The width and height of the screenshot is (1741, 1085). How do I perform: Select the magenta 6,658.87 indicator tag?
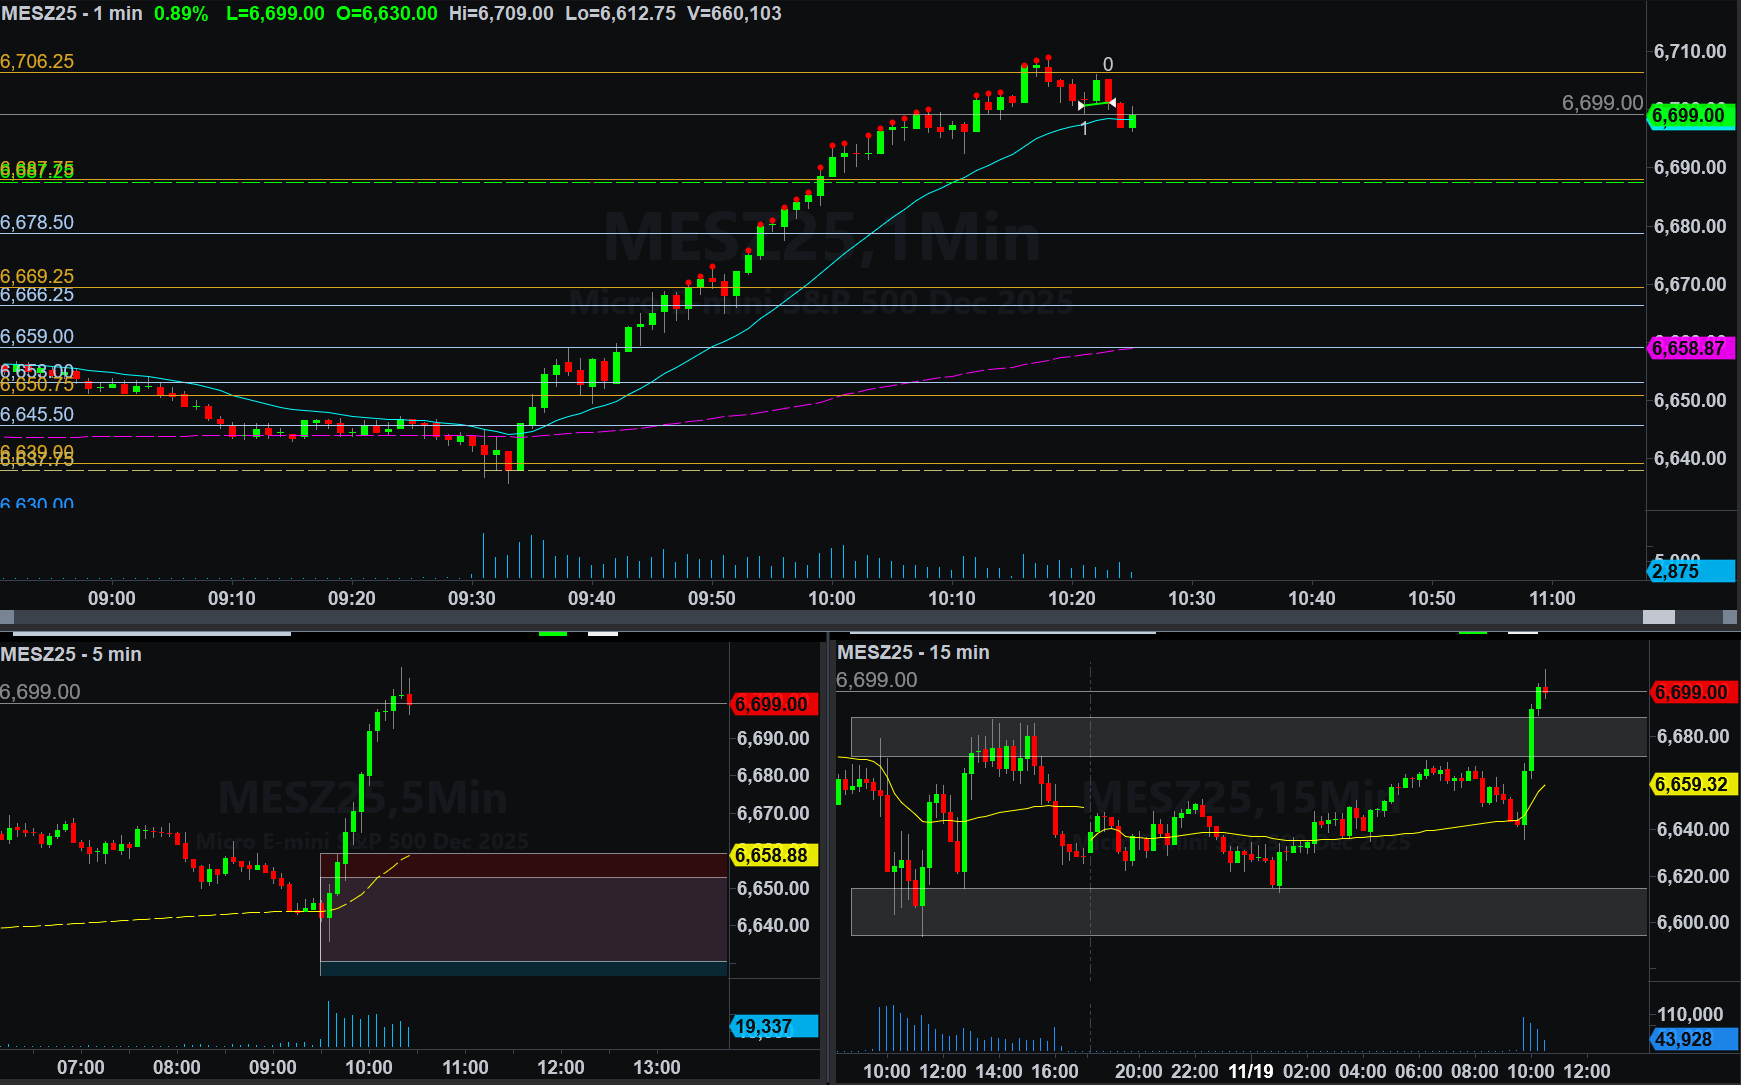coord(1690,349)
